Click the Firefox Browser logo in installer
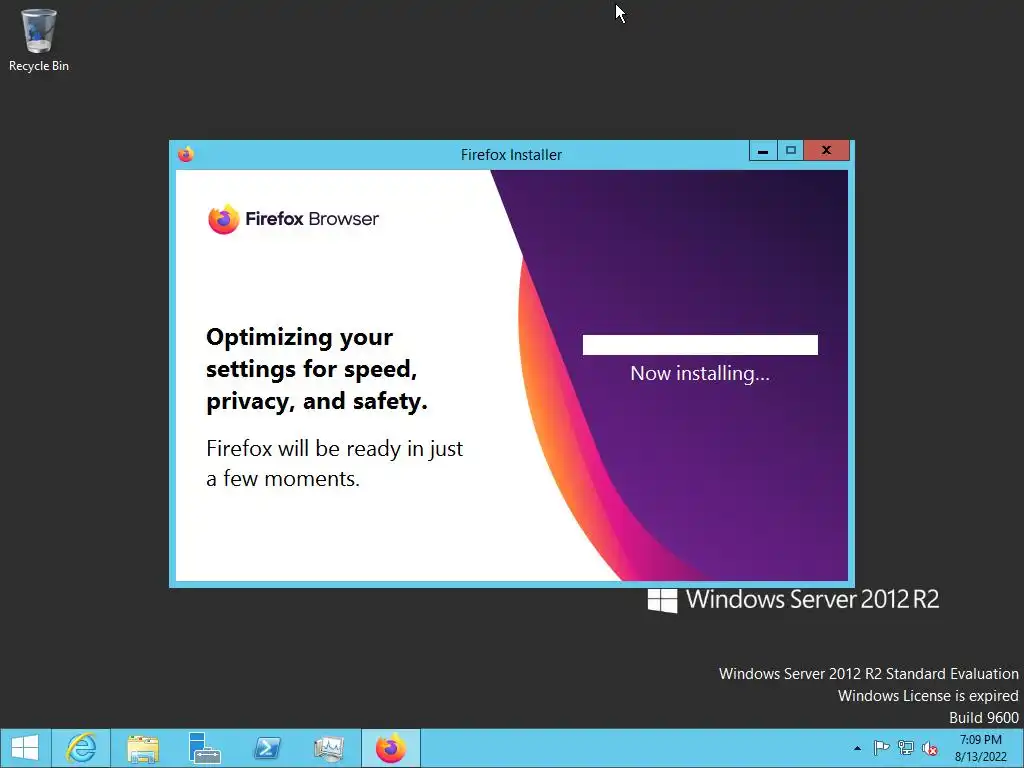The width and height of the screenshot is (1024, 768). point(293,219)
